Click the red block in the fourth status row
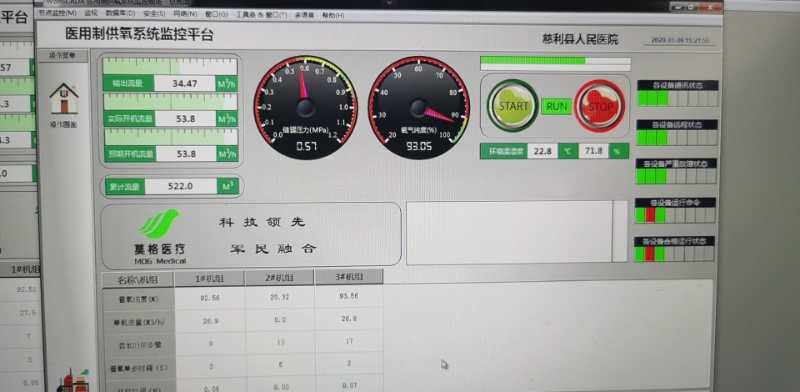The image size is (800, 392). [x=650, y=215]
